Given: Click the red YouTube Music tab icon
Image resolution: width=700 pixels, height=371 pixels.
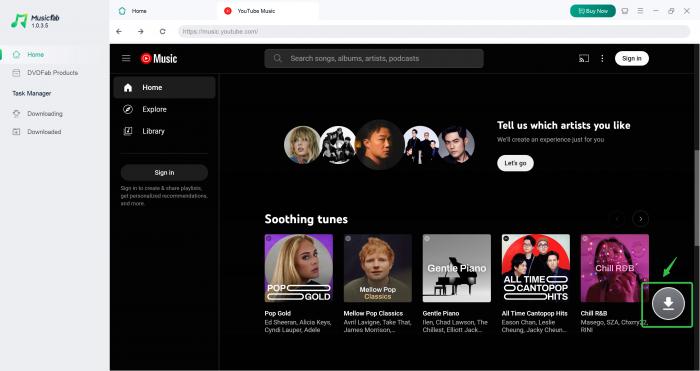Looking at the screenshot, I should (x=228, y=11).
